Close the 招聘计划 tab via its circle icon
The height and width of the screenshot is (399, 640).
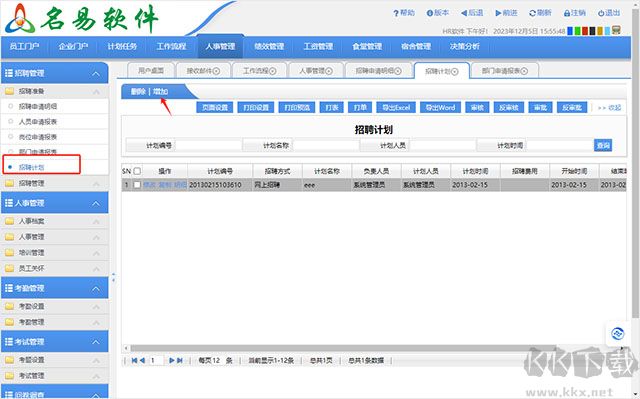pyautogui.click(x=454, y=71)
